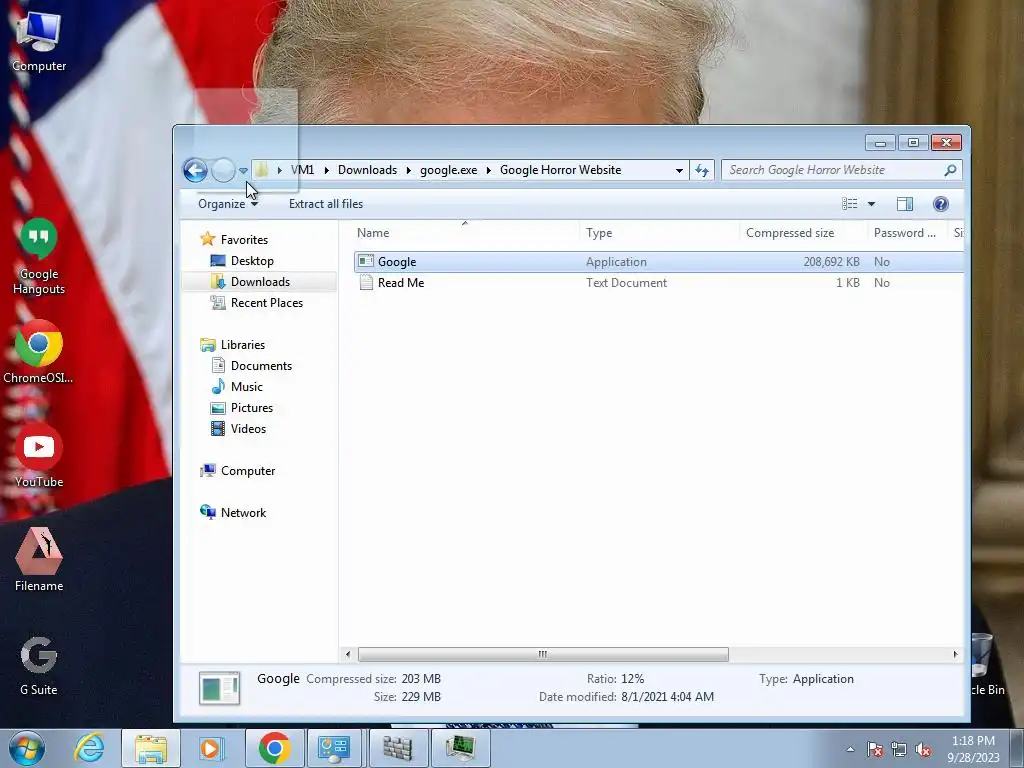This screenshot has width=1024, height=768.
Task: Show hidden system tray icons
Action: 850,750
